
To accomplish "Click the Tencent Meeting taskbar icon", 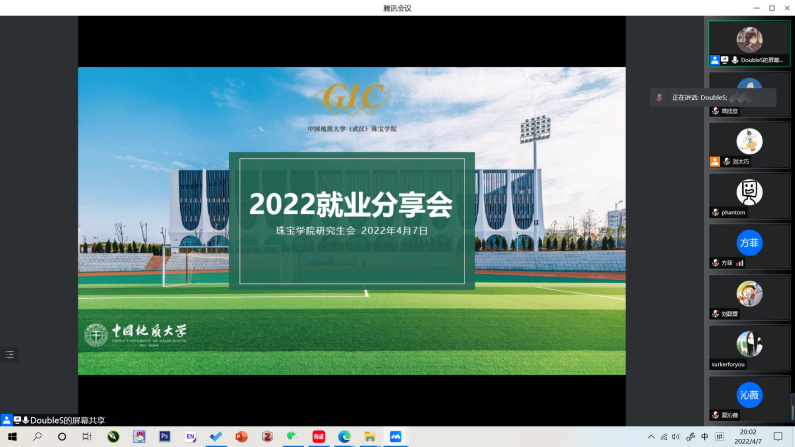I will pyautogui.click(x=396, y=437).
